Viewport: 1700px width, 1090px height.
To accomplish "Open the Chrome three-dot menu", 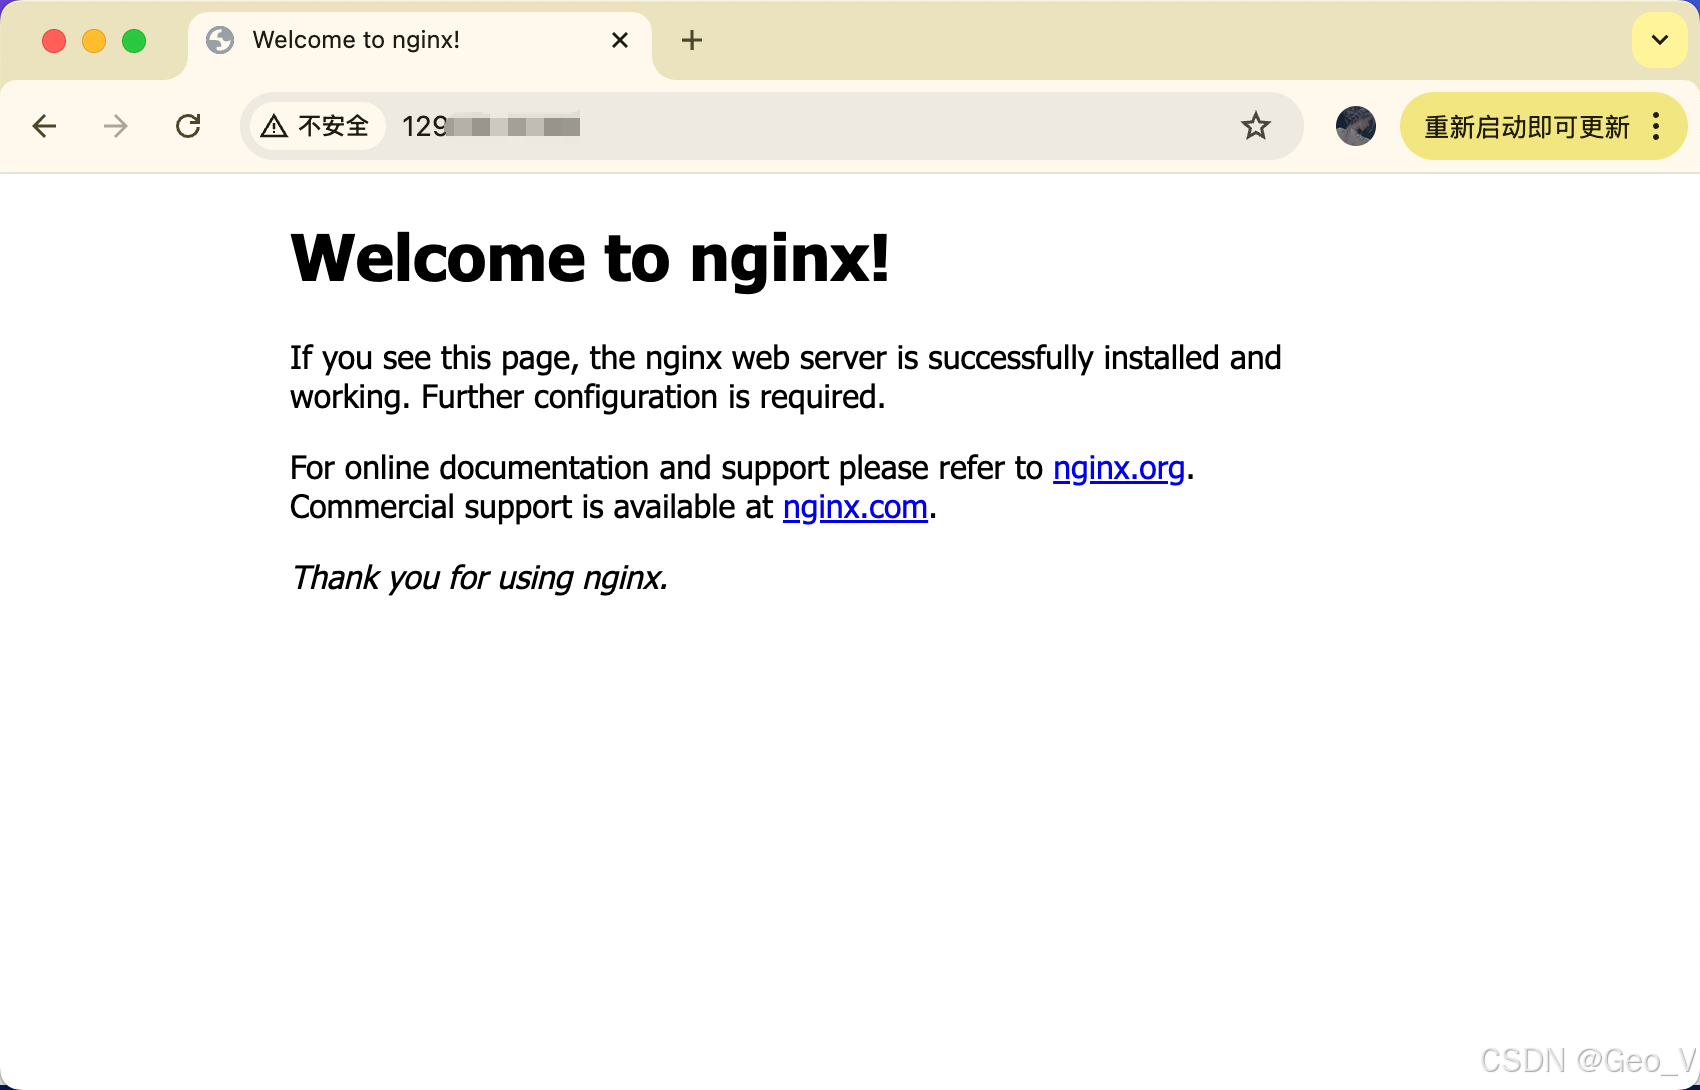I will pos(1657,126).
